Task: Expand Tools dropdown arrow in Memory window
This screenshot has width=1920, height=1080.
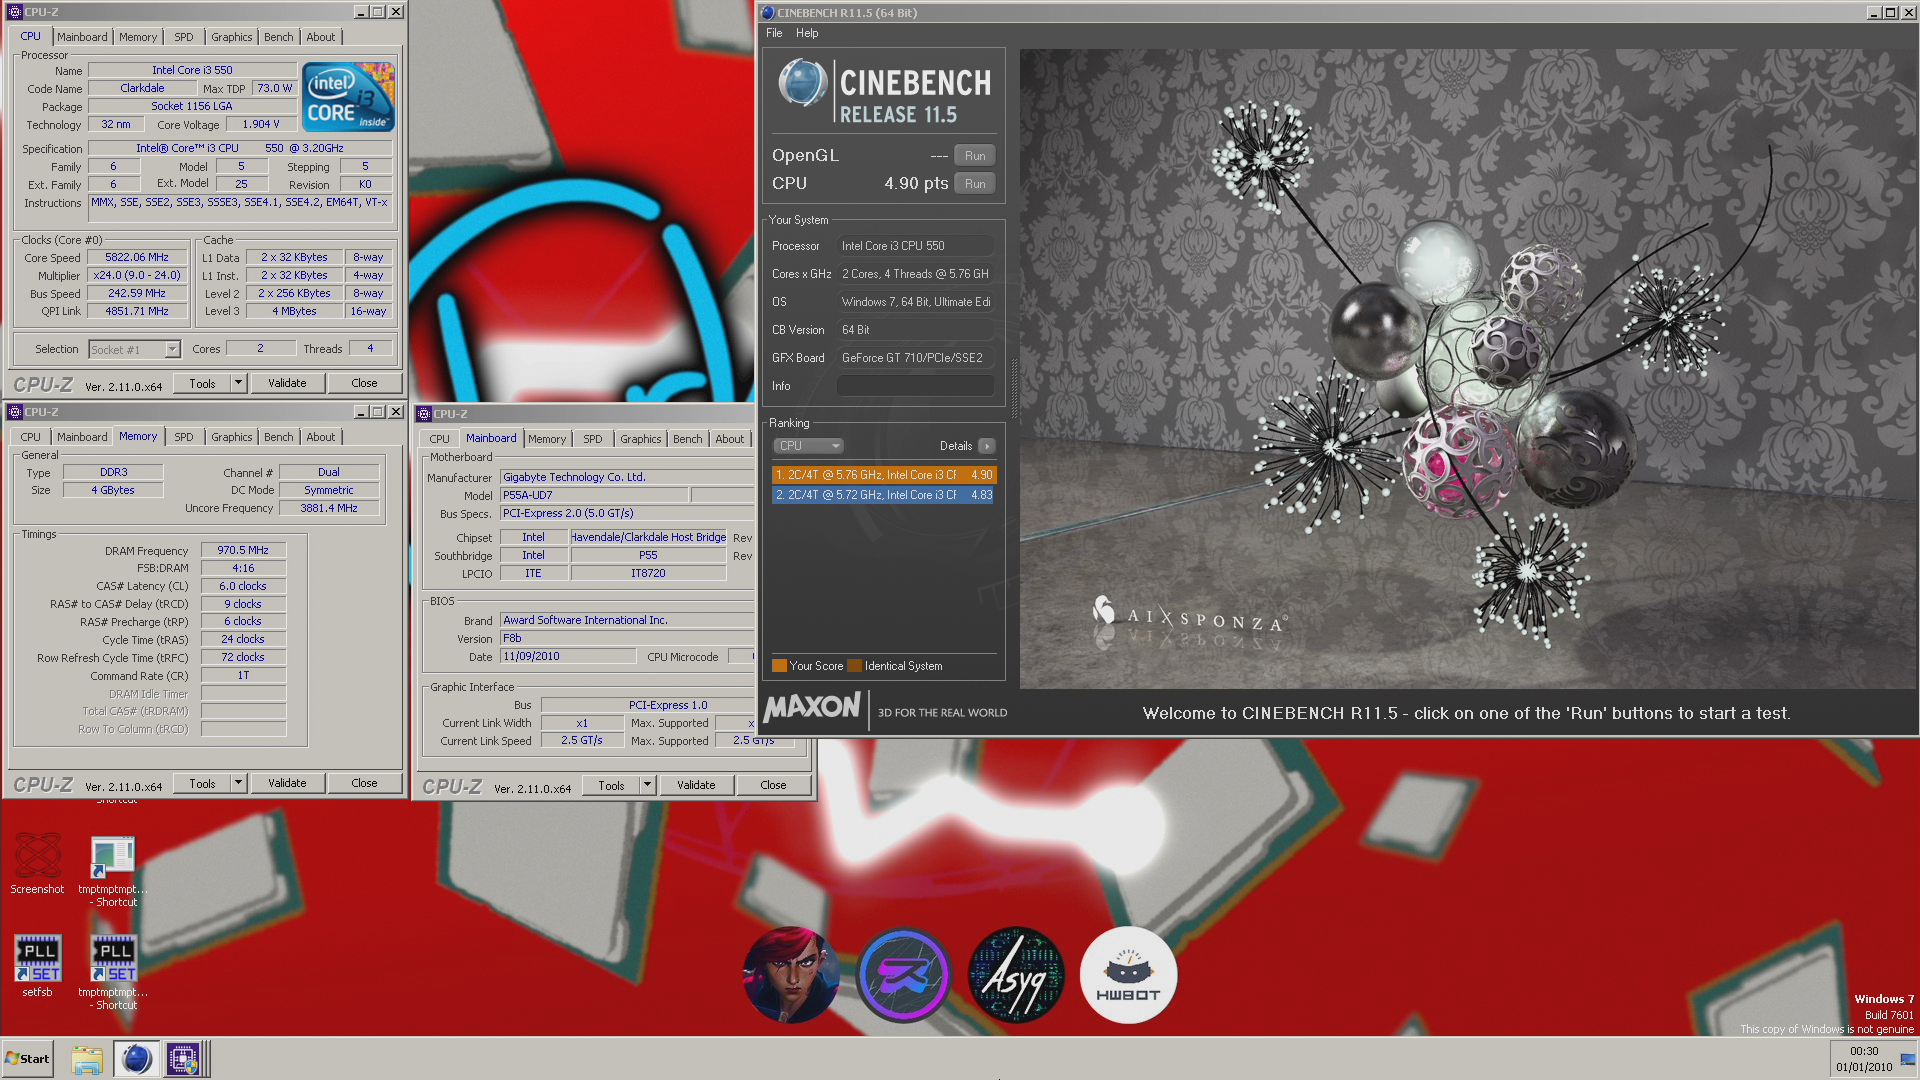Action: click(238, 783)
